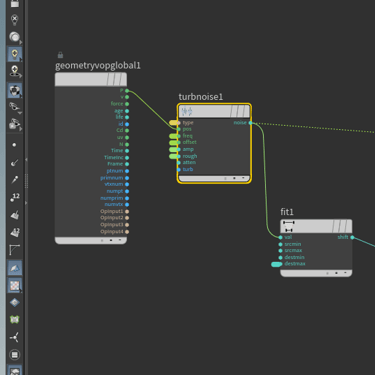
Task: Click the turbnoise1 noise-wave node icon
Action: 187,111
